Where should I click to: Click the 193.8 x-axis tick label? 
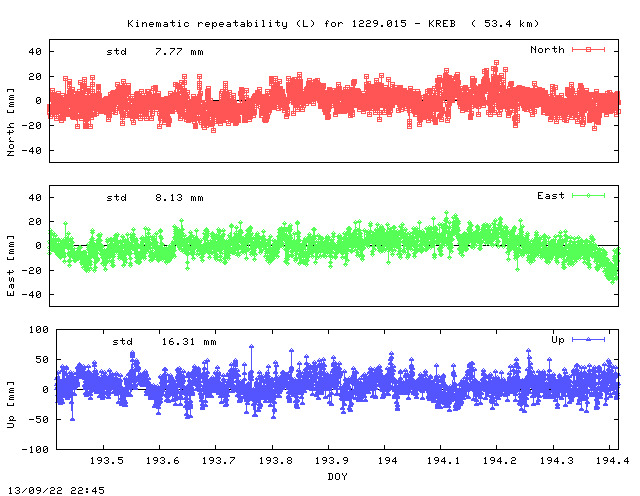(276, 461)
